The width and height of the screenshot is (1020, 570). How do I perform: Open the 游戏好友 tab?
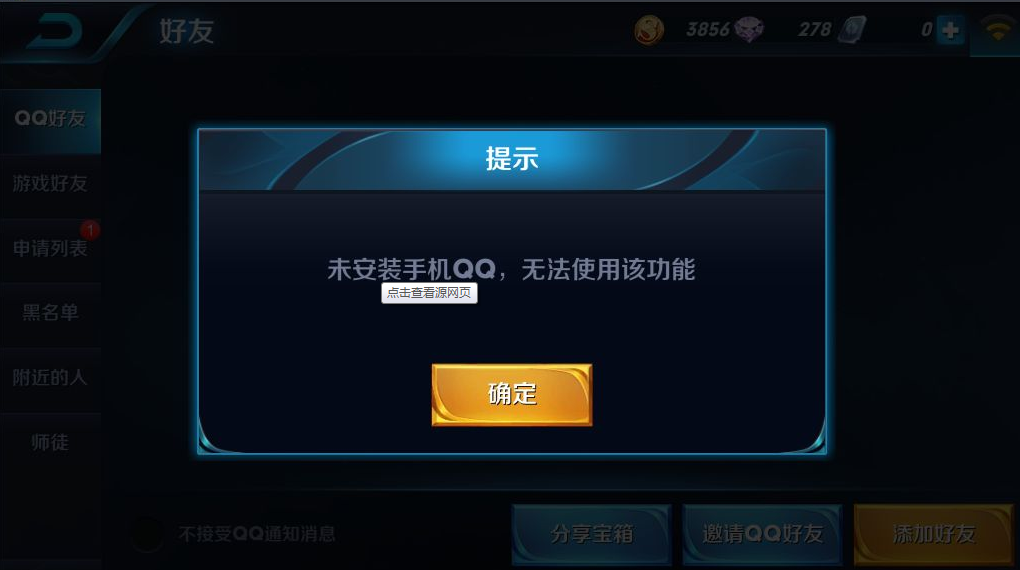(51, 185)
